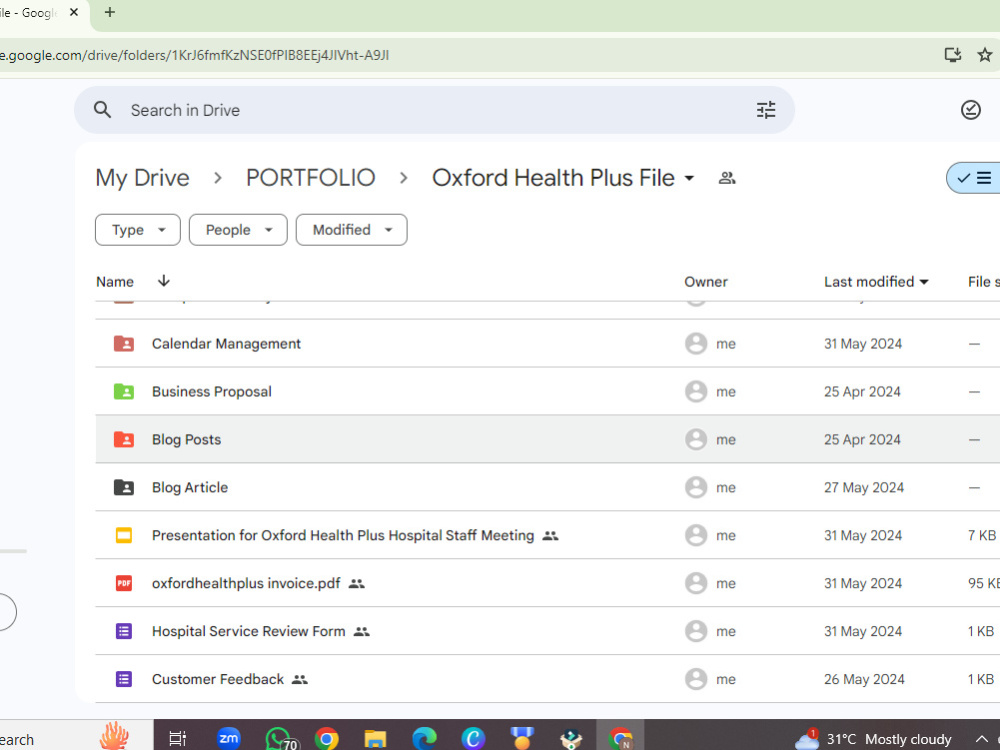This screenshot has height=750, width=1000.
Task: Open Zoom from the taskbar
Action: [228, 739]
